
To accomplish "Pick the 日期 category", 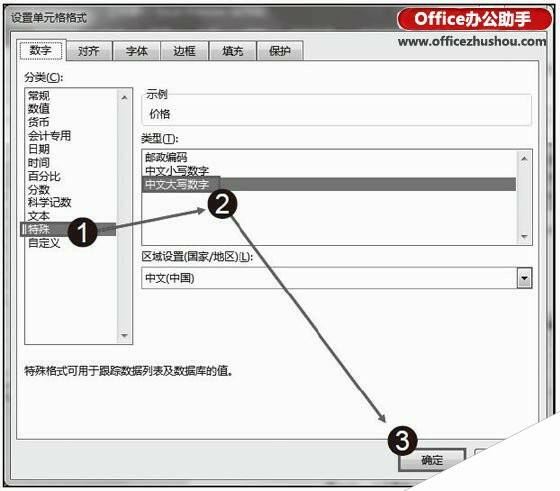I will 39,149.
